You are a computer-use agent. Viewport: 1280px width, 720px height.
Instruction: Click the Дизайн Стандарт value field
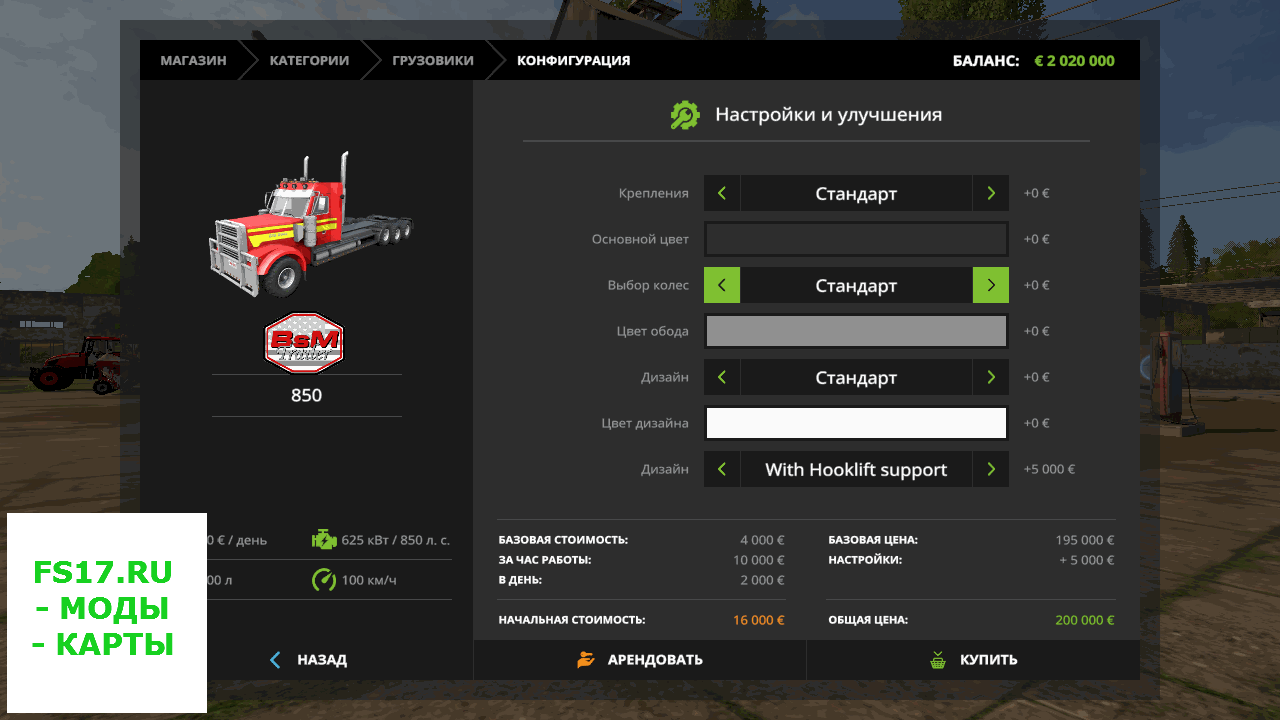(x=856, y=377)
